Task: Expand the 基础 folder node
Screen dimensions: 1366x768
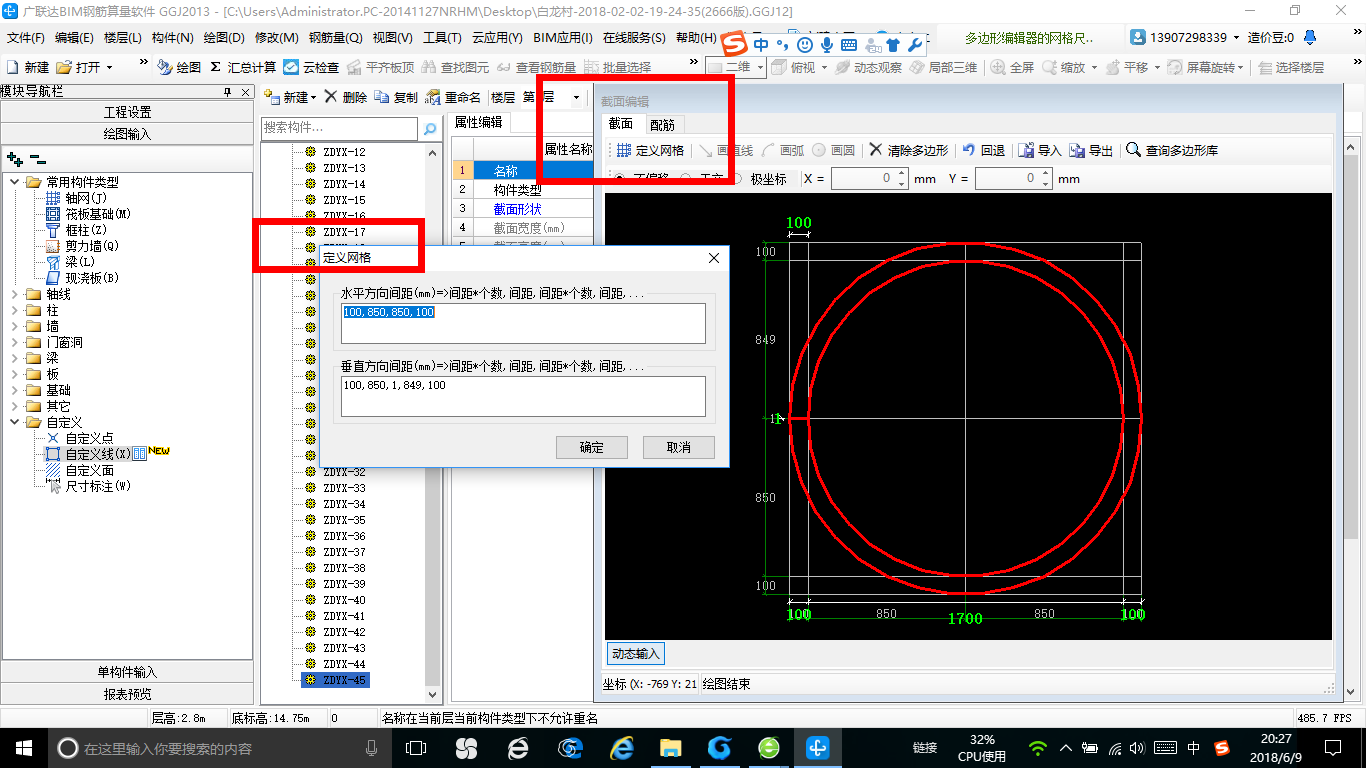Action: 15,390
